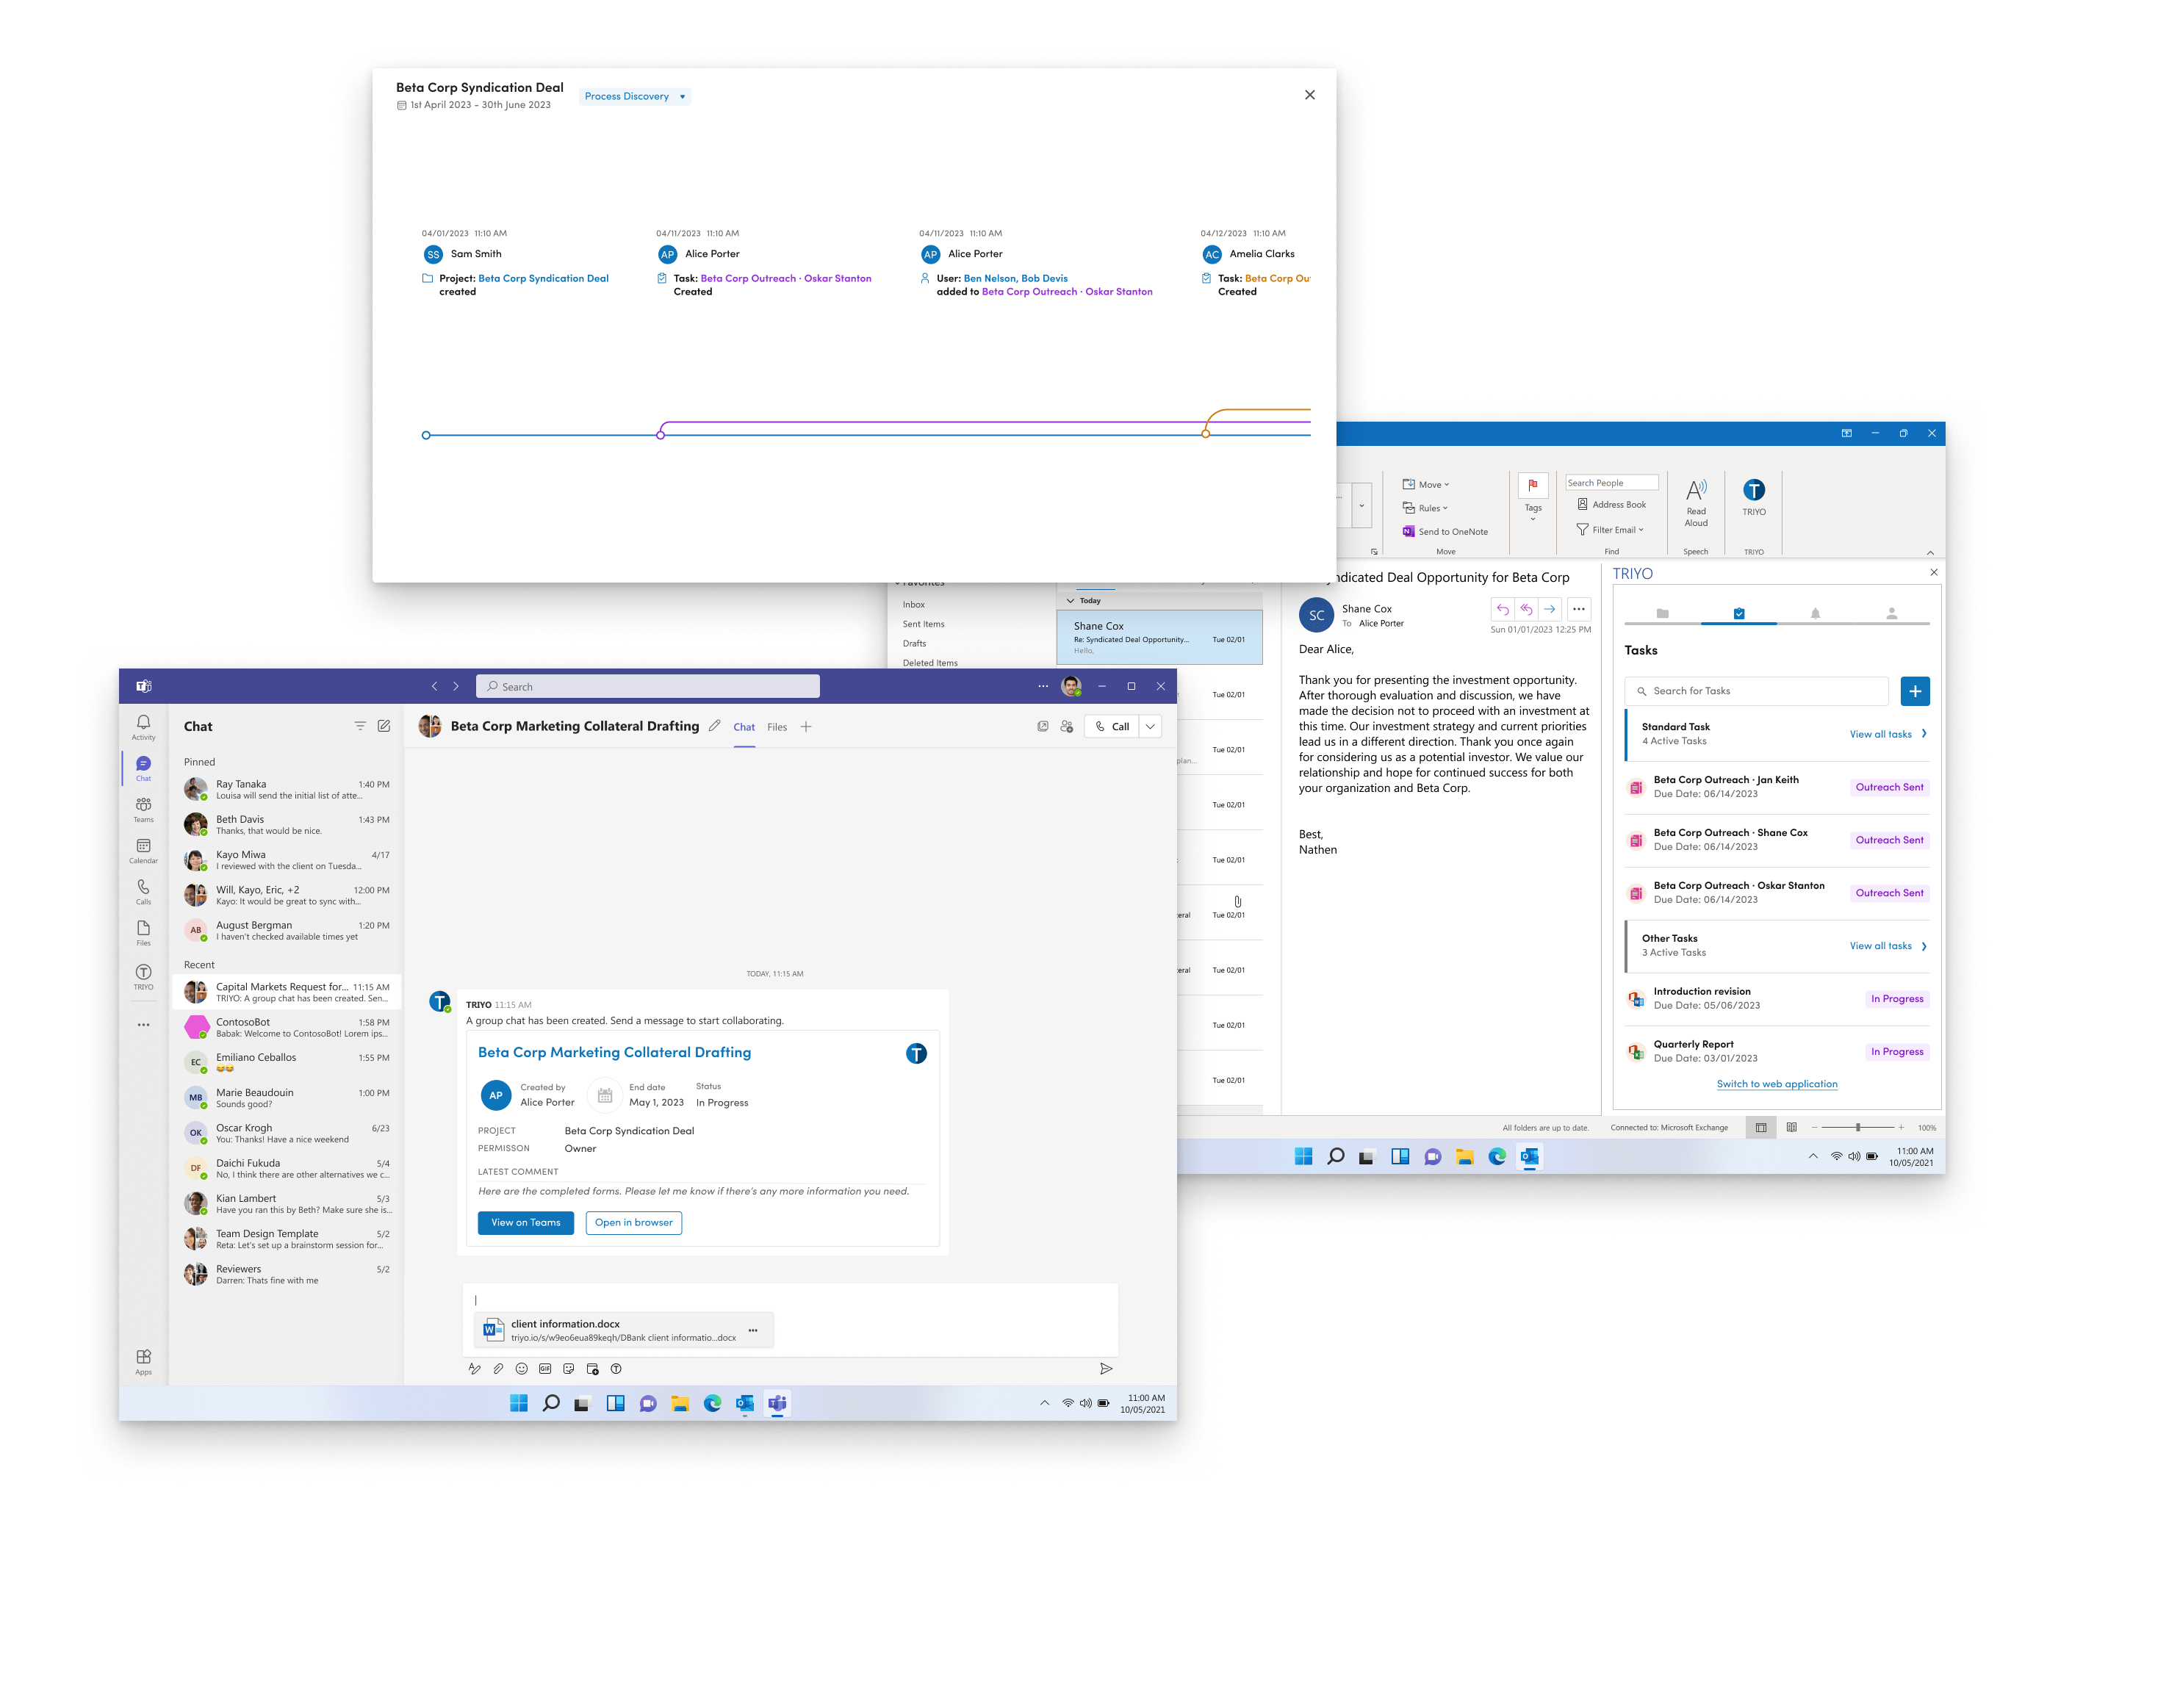Expand the Call options dropdown arrow
The image size is (2180, 1708).
click(1150, 727)
